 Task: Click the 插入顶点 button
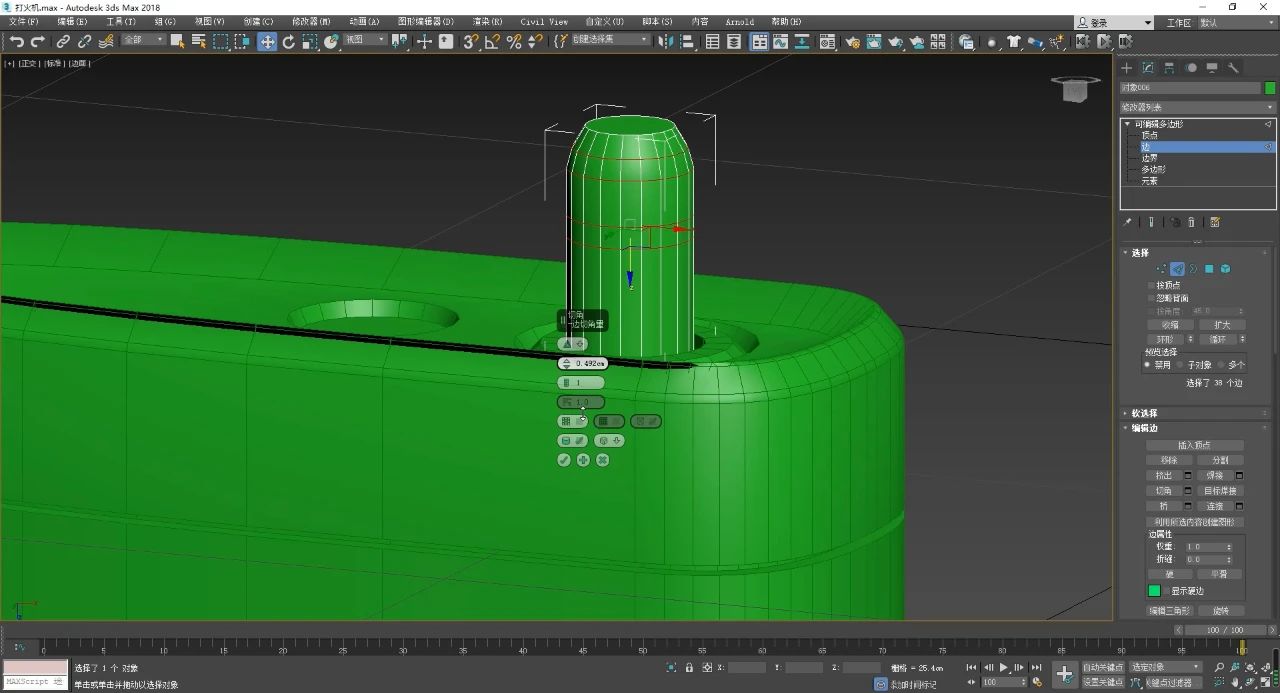point(1194,445)
